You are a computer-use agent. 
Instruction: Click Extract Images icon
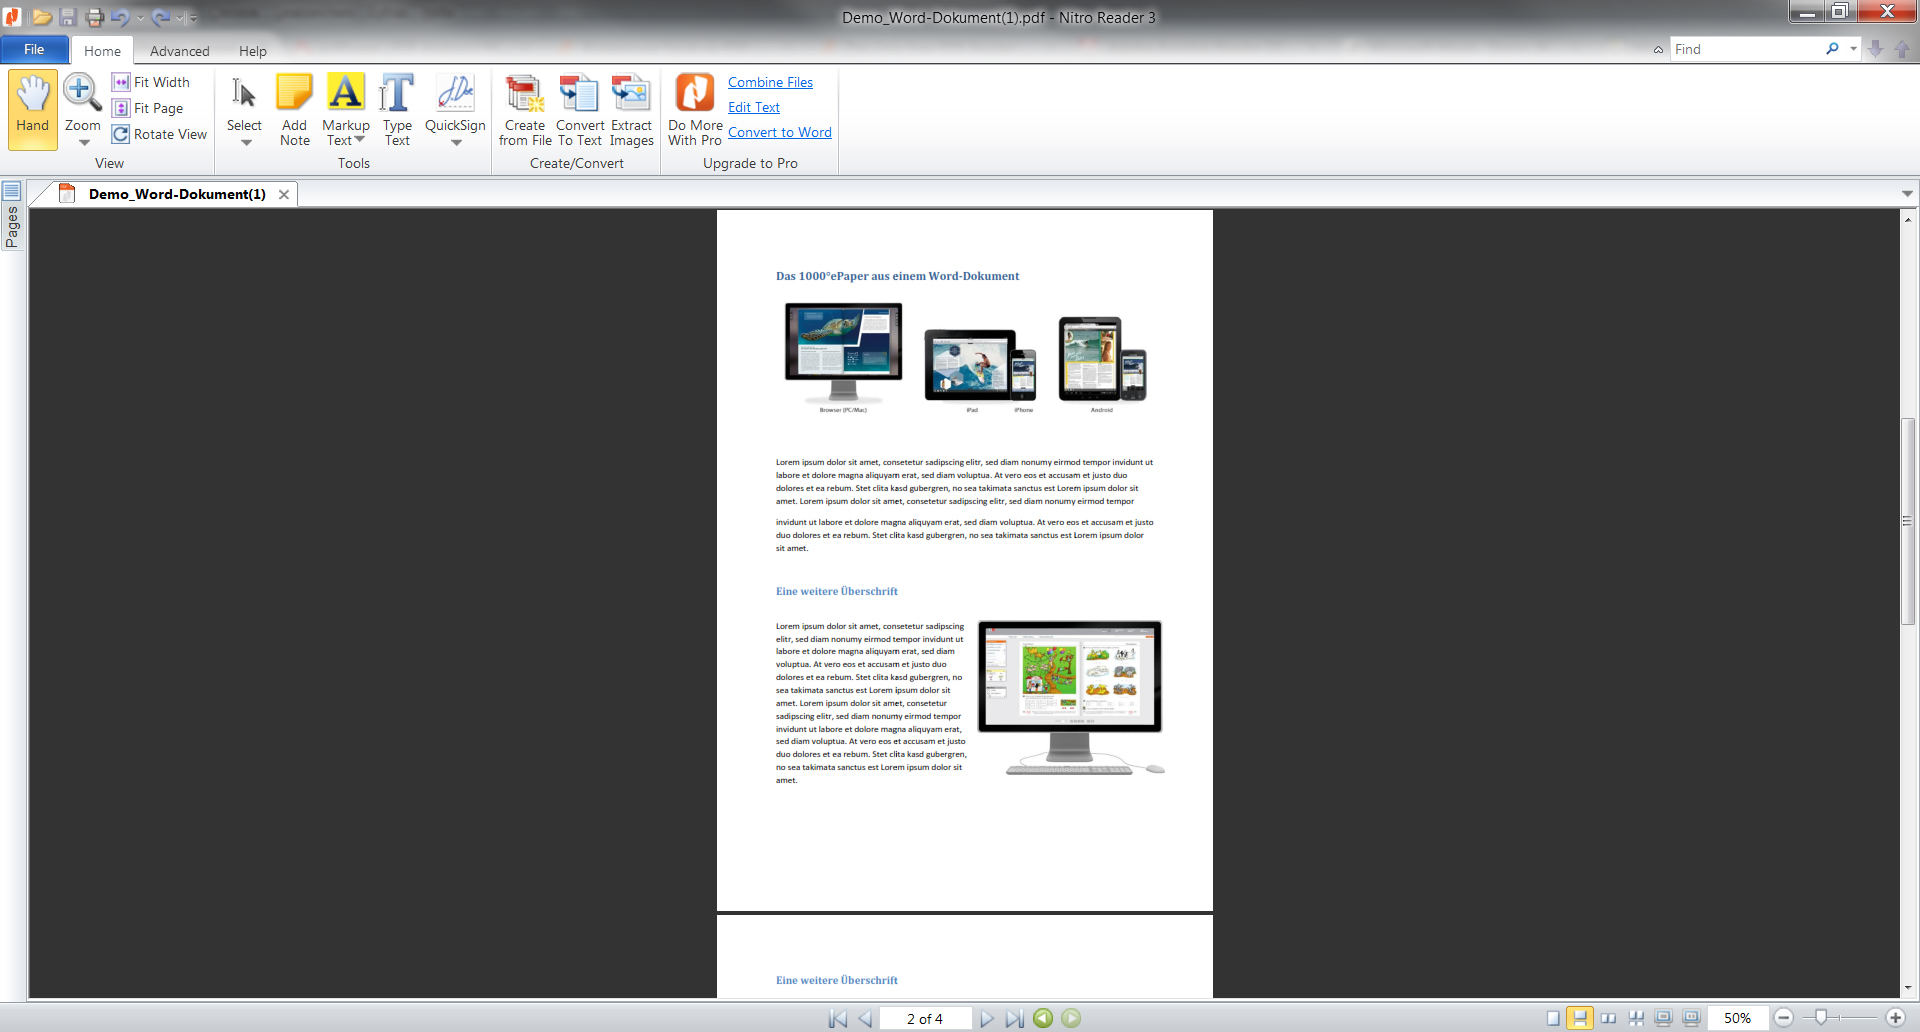(631, 94)
